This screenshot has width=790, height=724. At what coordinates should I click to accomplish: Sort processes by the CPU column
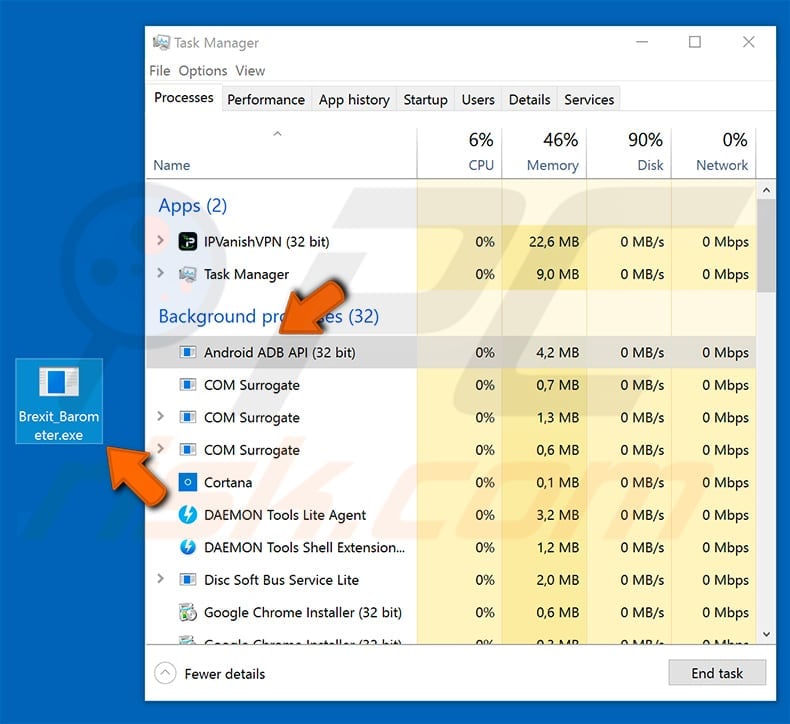point(459,153)
